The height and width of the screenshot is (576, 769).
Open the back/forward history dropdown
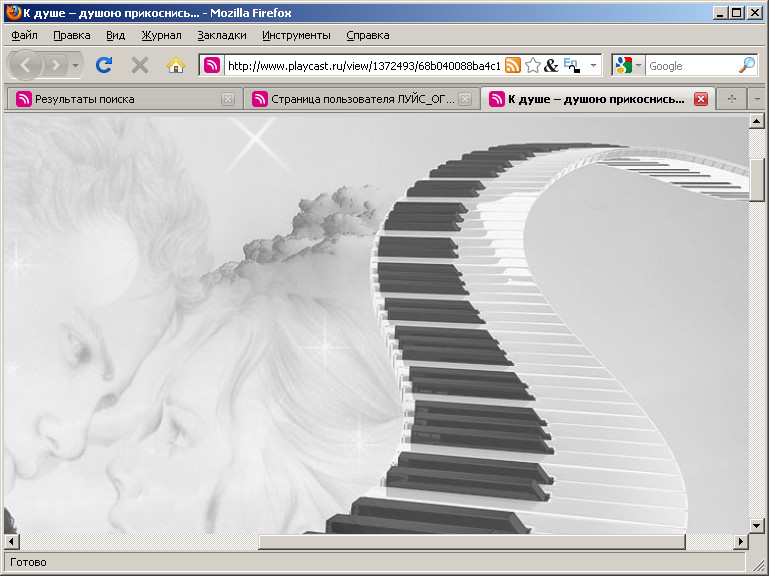point(76,65)
